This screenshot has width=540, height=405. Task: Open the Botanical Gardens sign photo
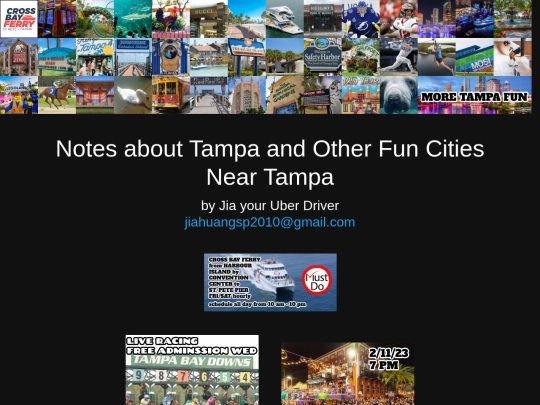pyautogui.click(x=285, y=95)
